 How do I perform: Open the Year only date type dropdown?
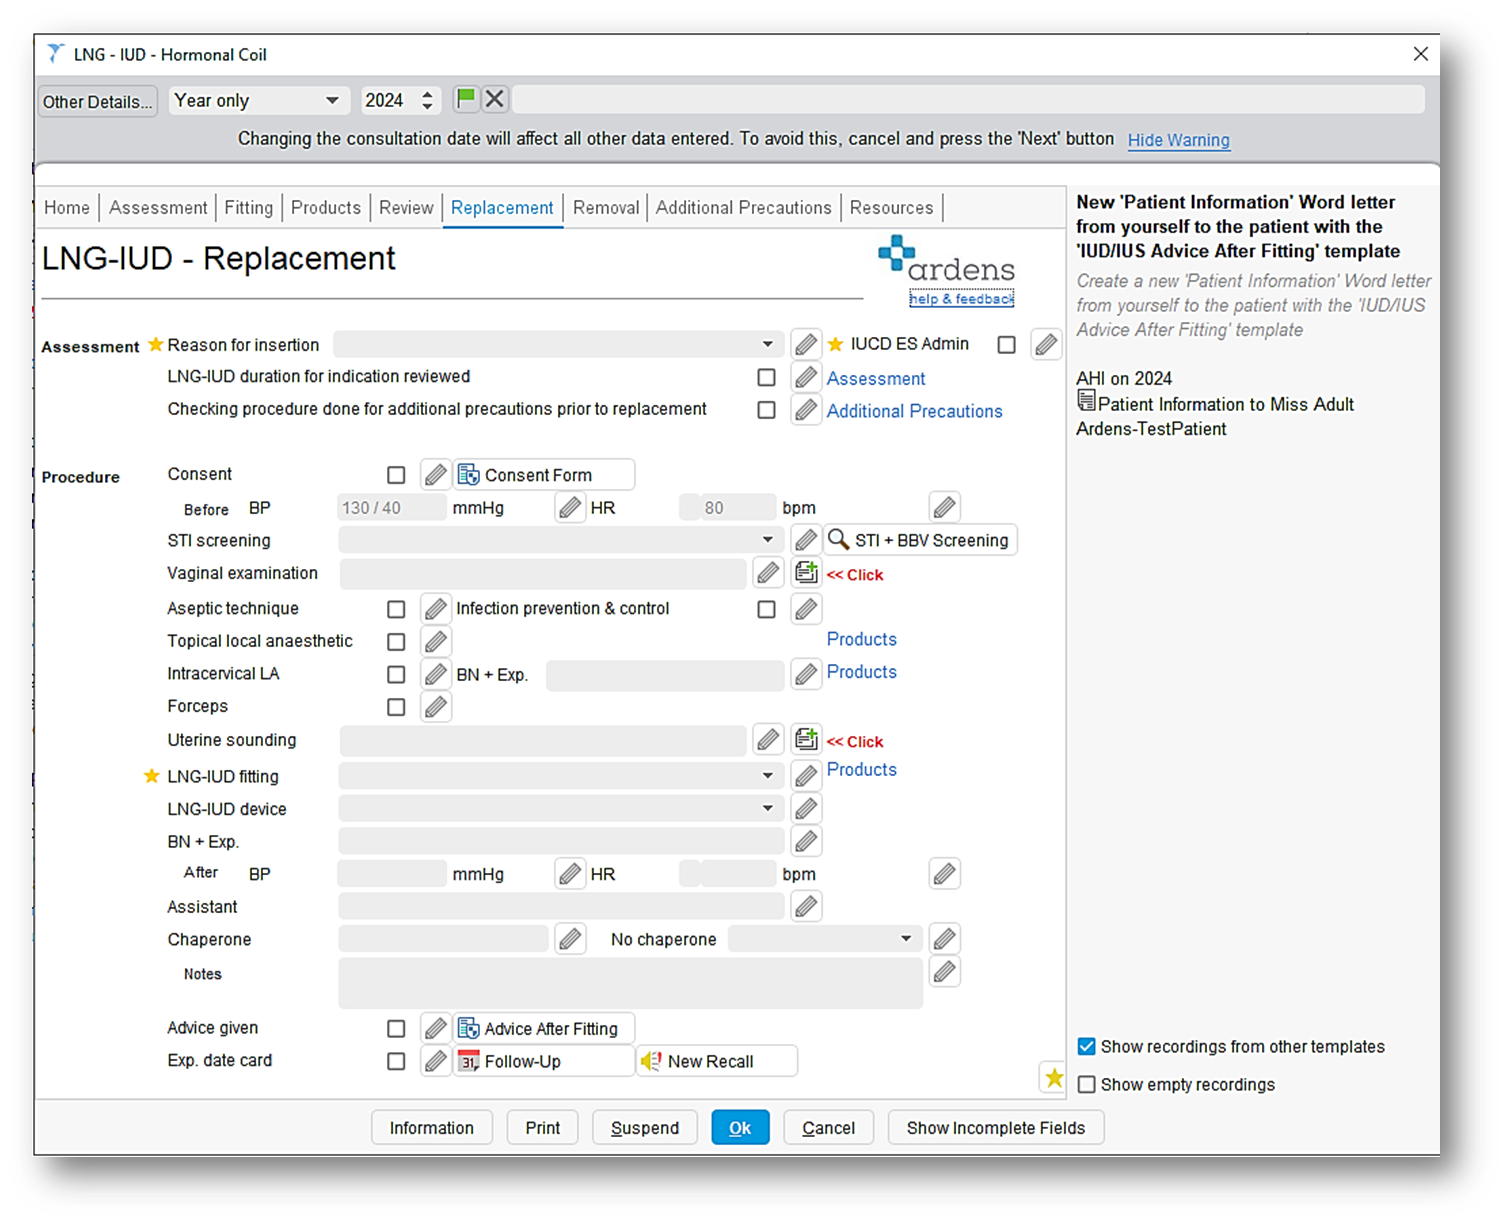[258, 100]
